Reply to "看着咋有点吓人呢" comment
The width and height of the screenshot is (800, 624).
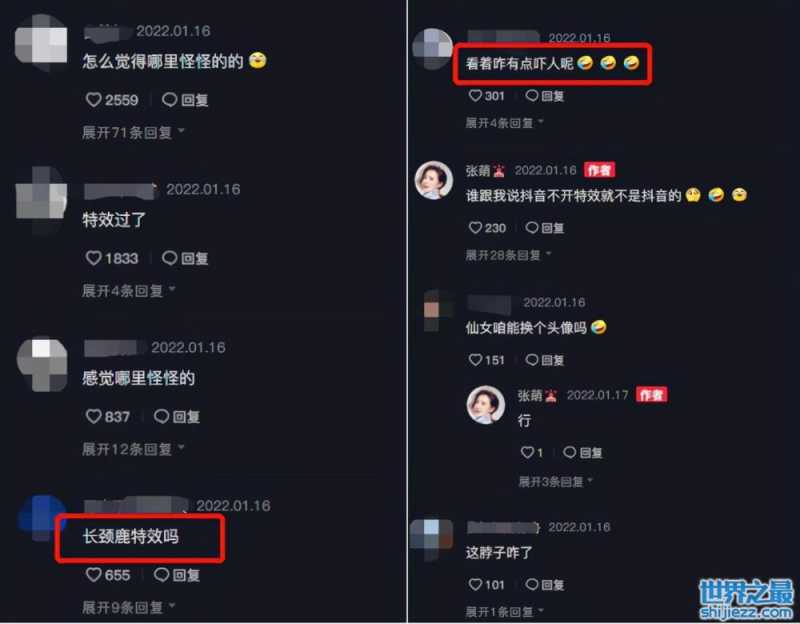(544, 95)
